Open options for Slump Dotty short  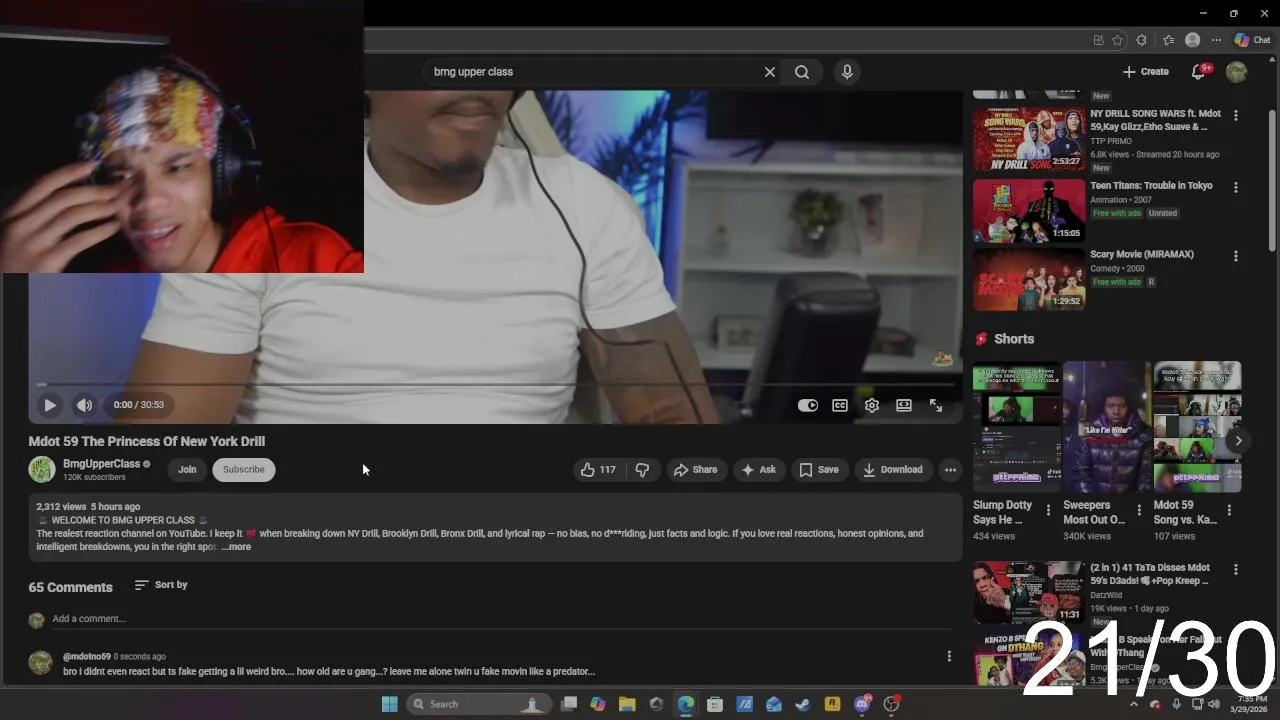click(x=1048, y=510)
